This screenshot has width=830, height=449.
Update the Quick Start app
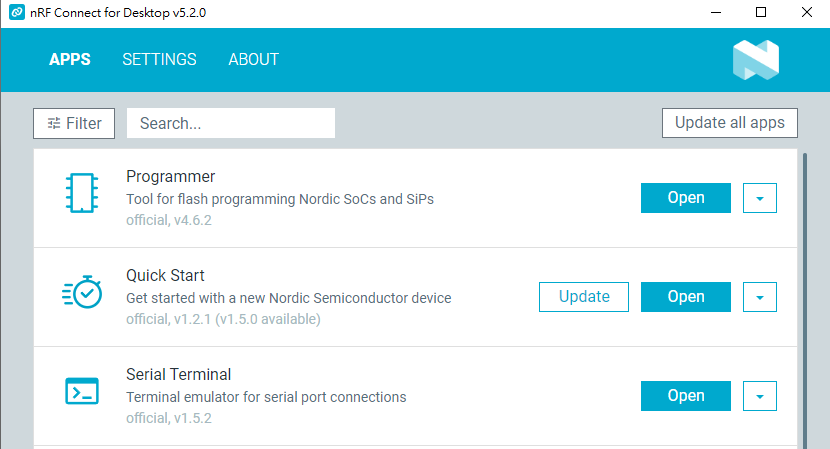point(584,297)
